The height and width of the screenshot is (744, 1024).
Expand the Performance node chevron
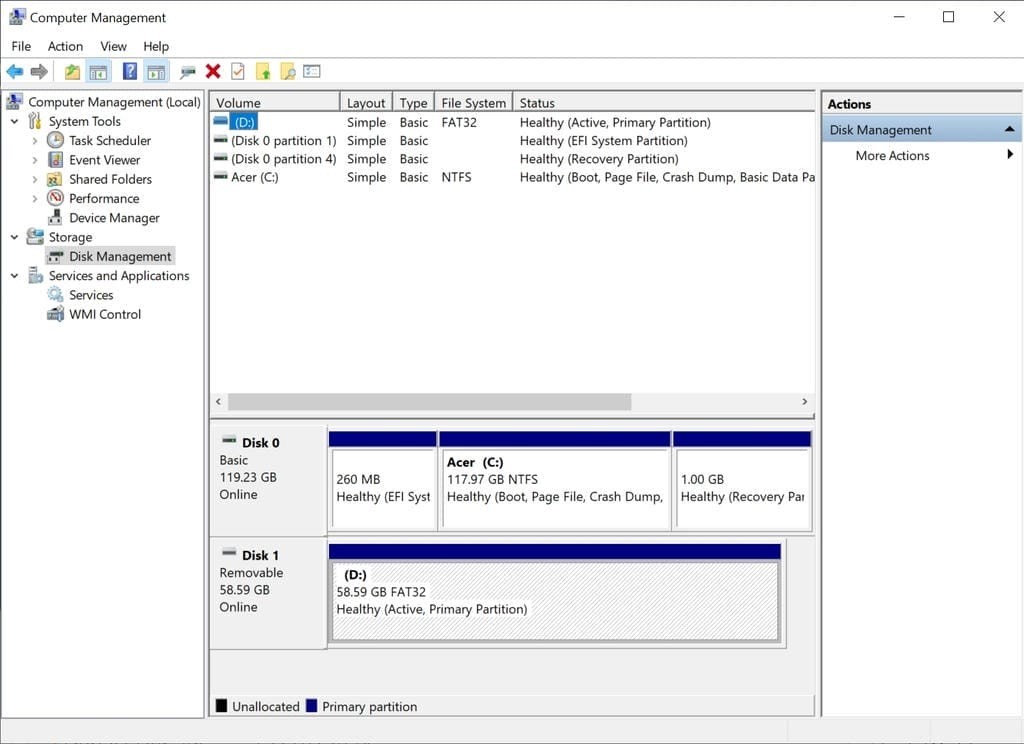[x=35, y=199]
